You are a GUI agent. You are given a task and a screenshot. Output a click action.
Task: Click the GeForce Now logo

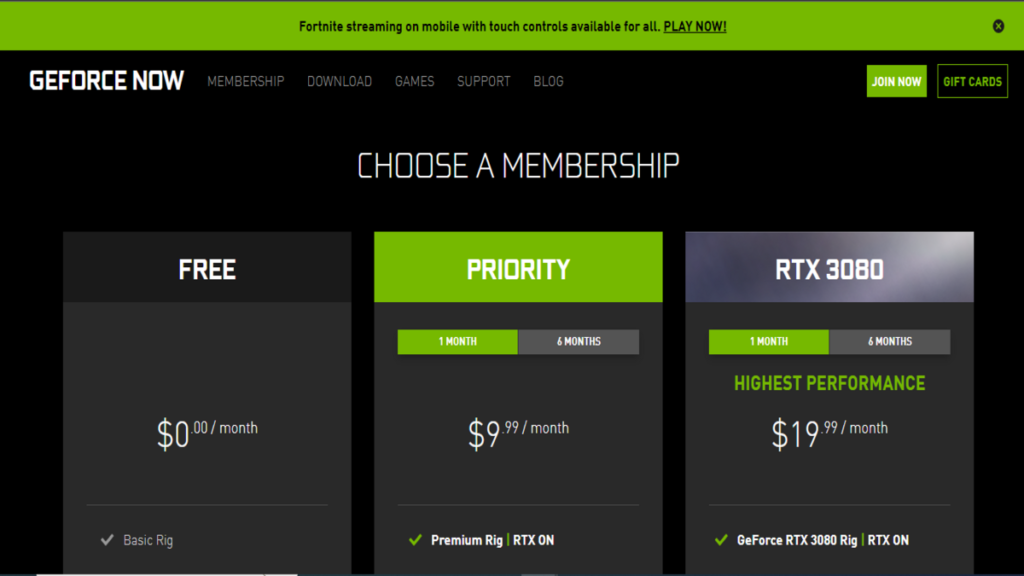click(106, 81)
